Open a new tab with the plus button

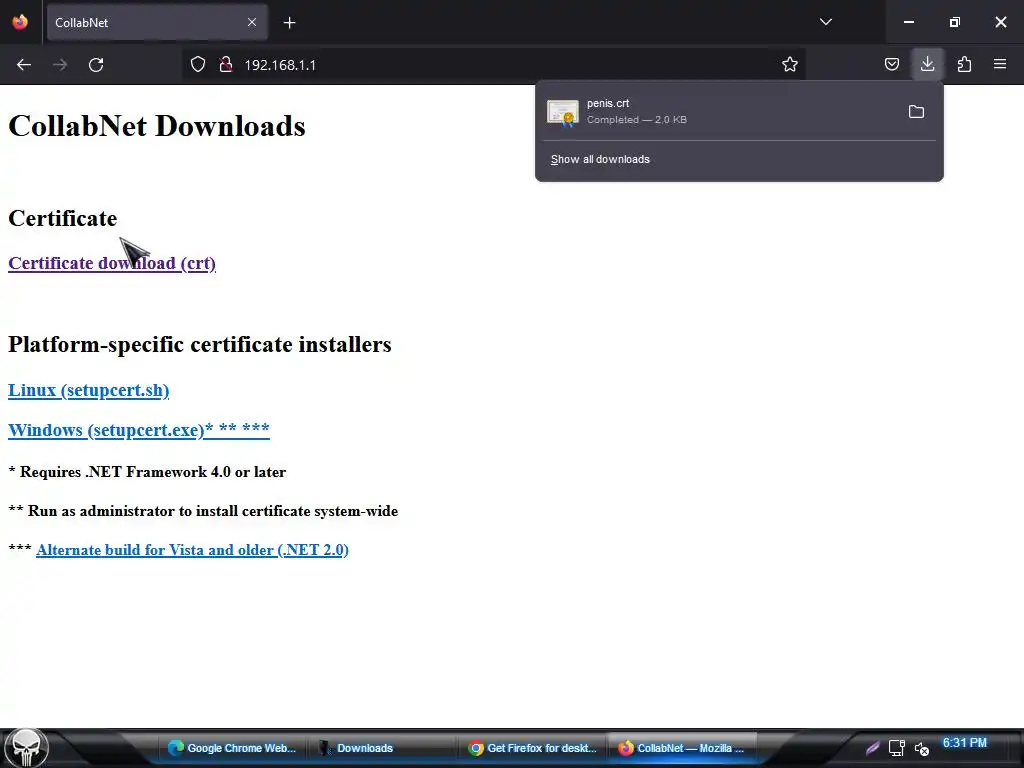click(289, 23)
